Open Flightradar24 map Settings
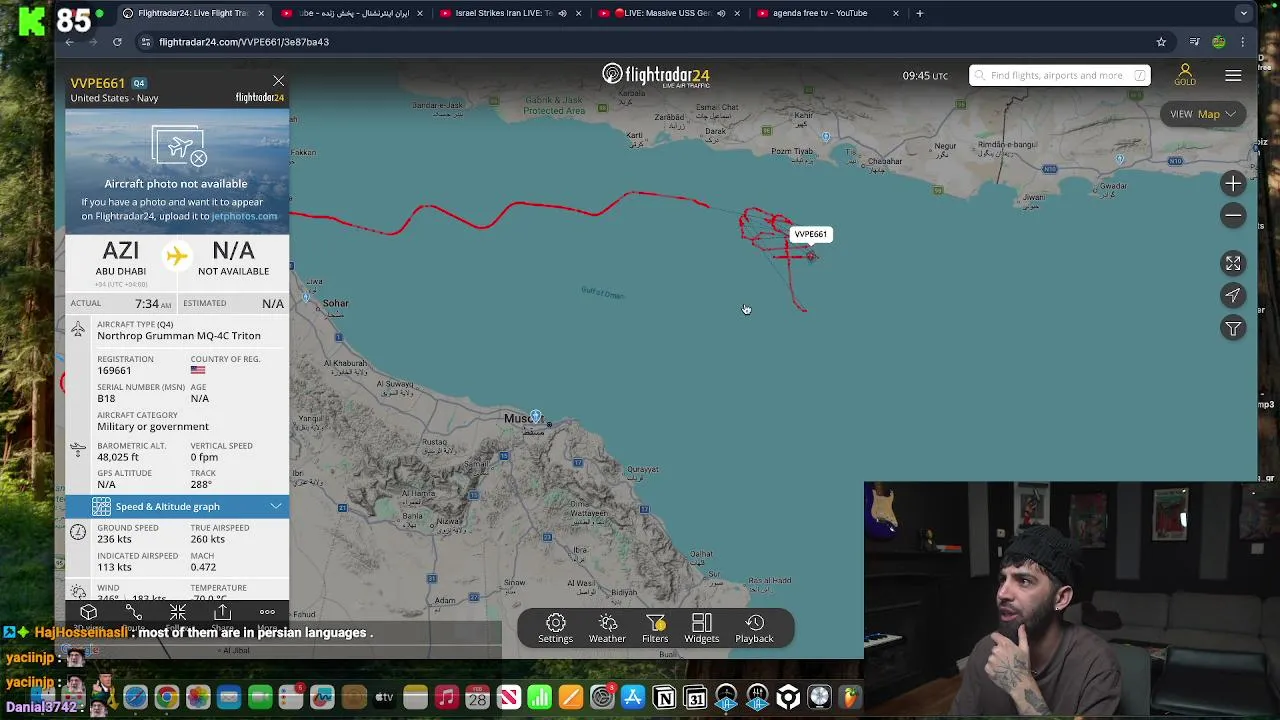Screen dimensions: 1280x720 pos(555,628)
